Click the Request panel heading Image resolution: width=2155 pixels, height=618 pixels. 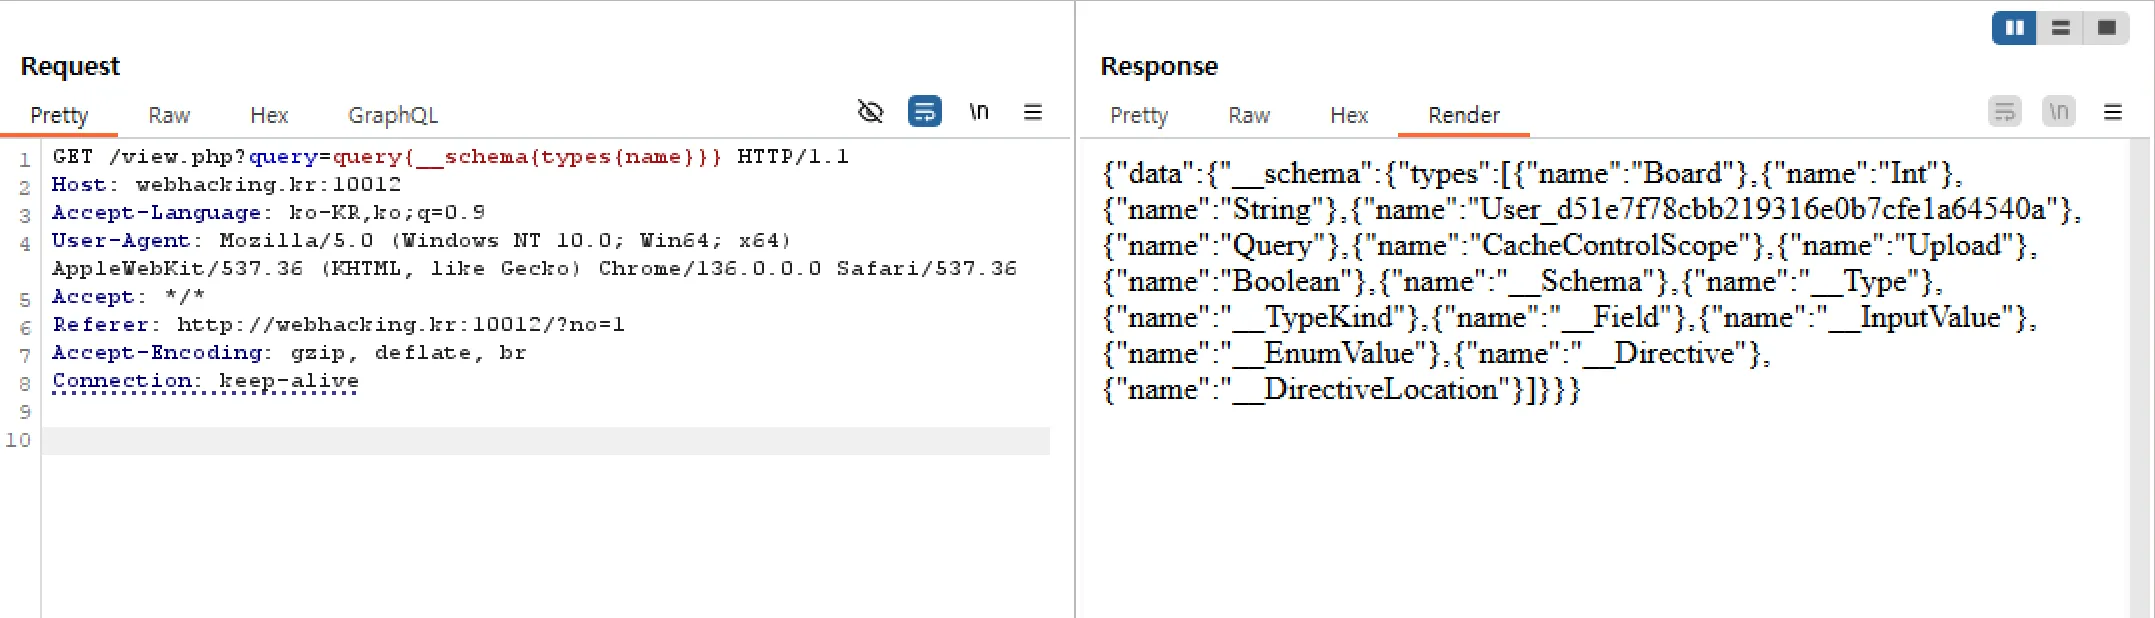pyautogui.click(x=70, y=66)
